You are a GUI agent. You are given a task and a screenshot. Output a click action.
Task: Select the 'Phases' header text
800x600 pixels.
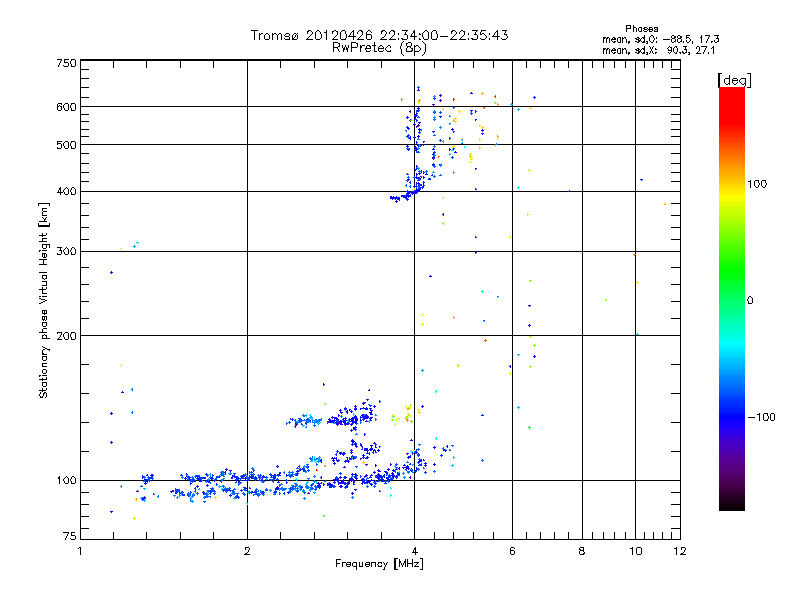tap(642, 29)
